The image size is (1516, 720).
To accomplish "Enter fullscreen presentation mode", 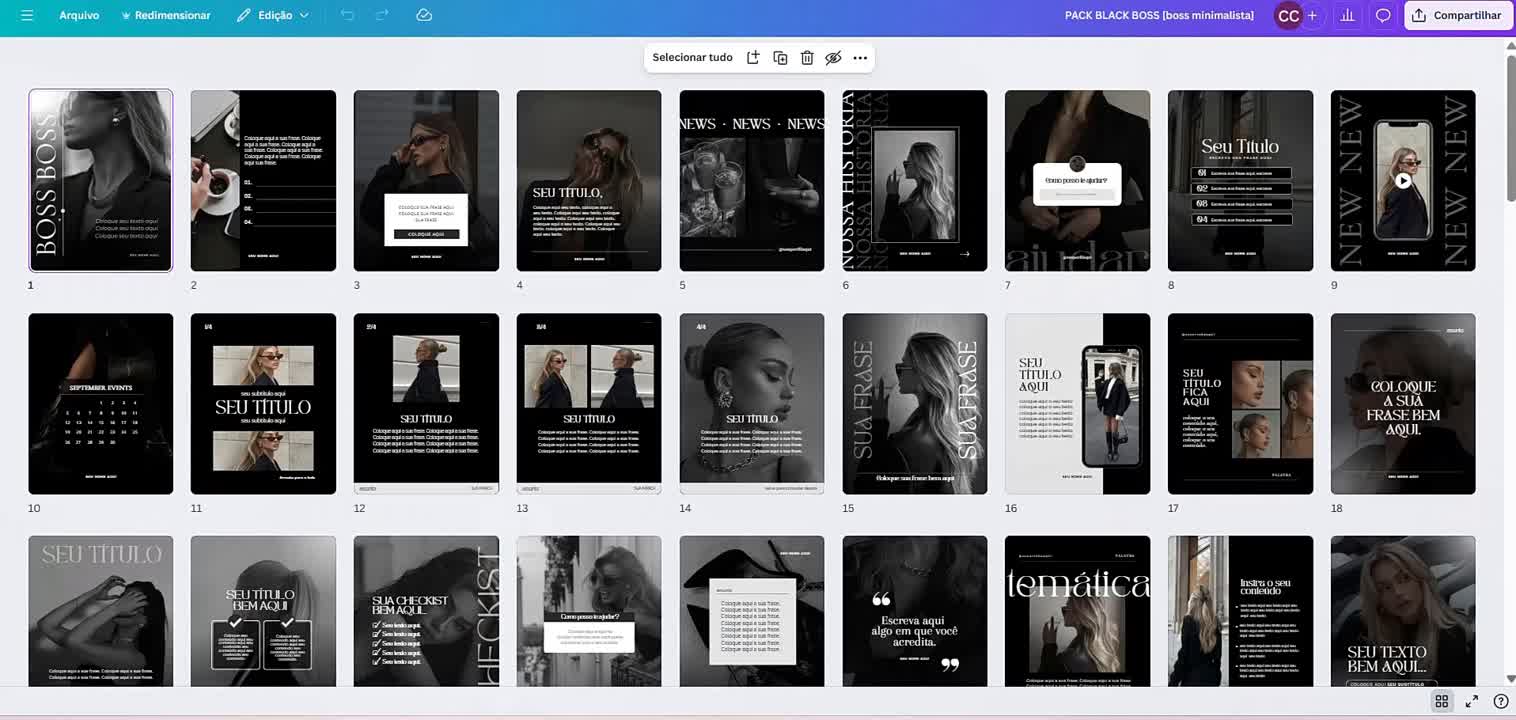I will pos(1472,701).
